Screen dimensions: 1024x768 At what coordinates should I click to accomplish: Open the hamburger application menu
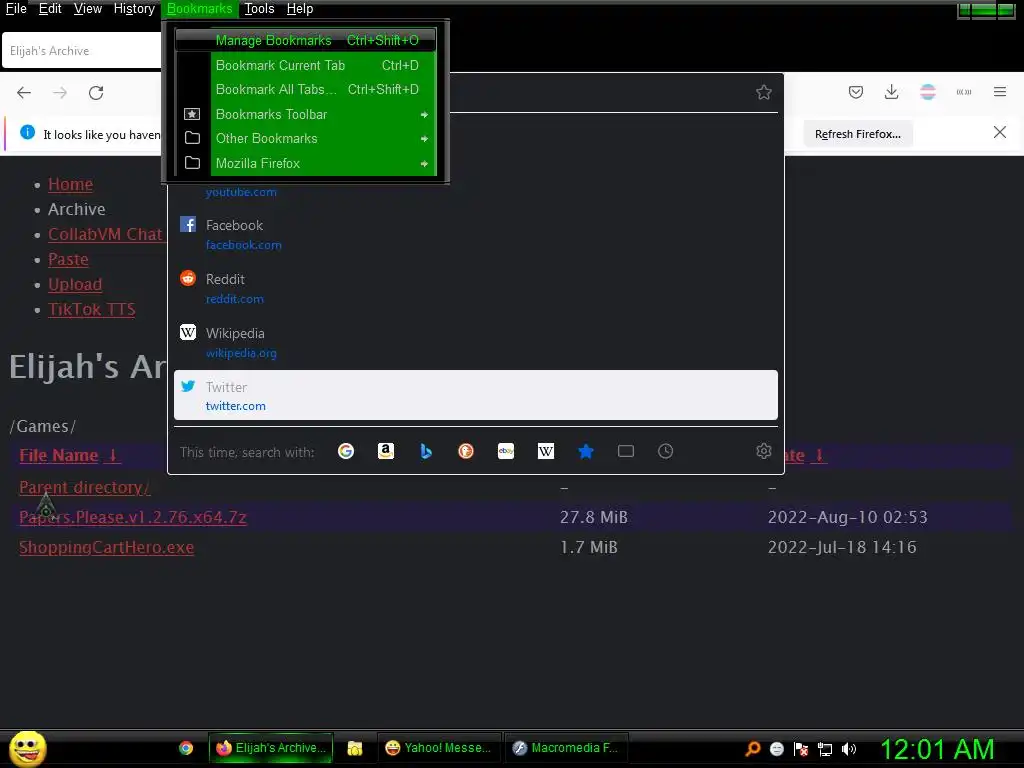click(x=1000, y=92)
